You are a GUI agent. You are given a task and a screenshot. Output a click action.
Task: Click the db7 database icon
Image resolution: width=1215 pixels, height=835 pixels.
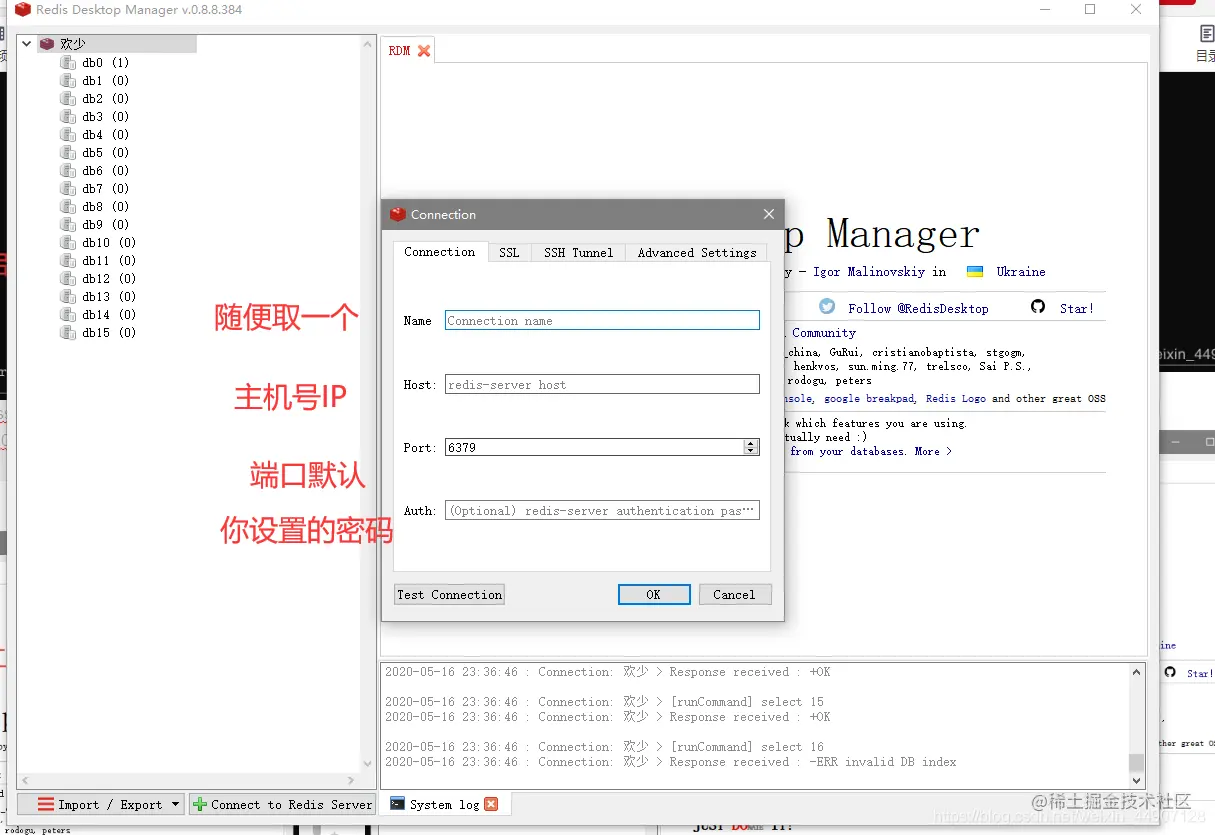(68, 189)
